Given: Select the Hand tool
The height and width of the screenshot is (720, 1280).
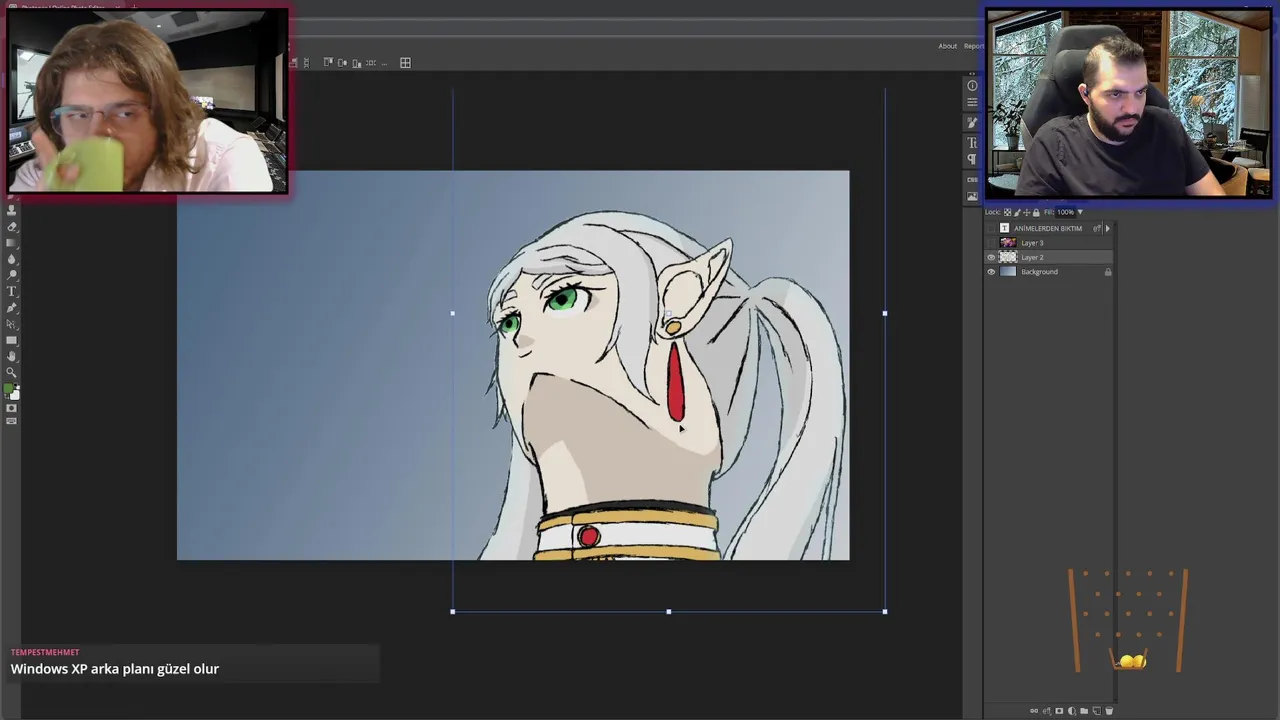Looking at the screenshot, I should (x=12, y=356).
